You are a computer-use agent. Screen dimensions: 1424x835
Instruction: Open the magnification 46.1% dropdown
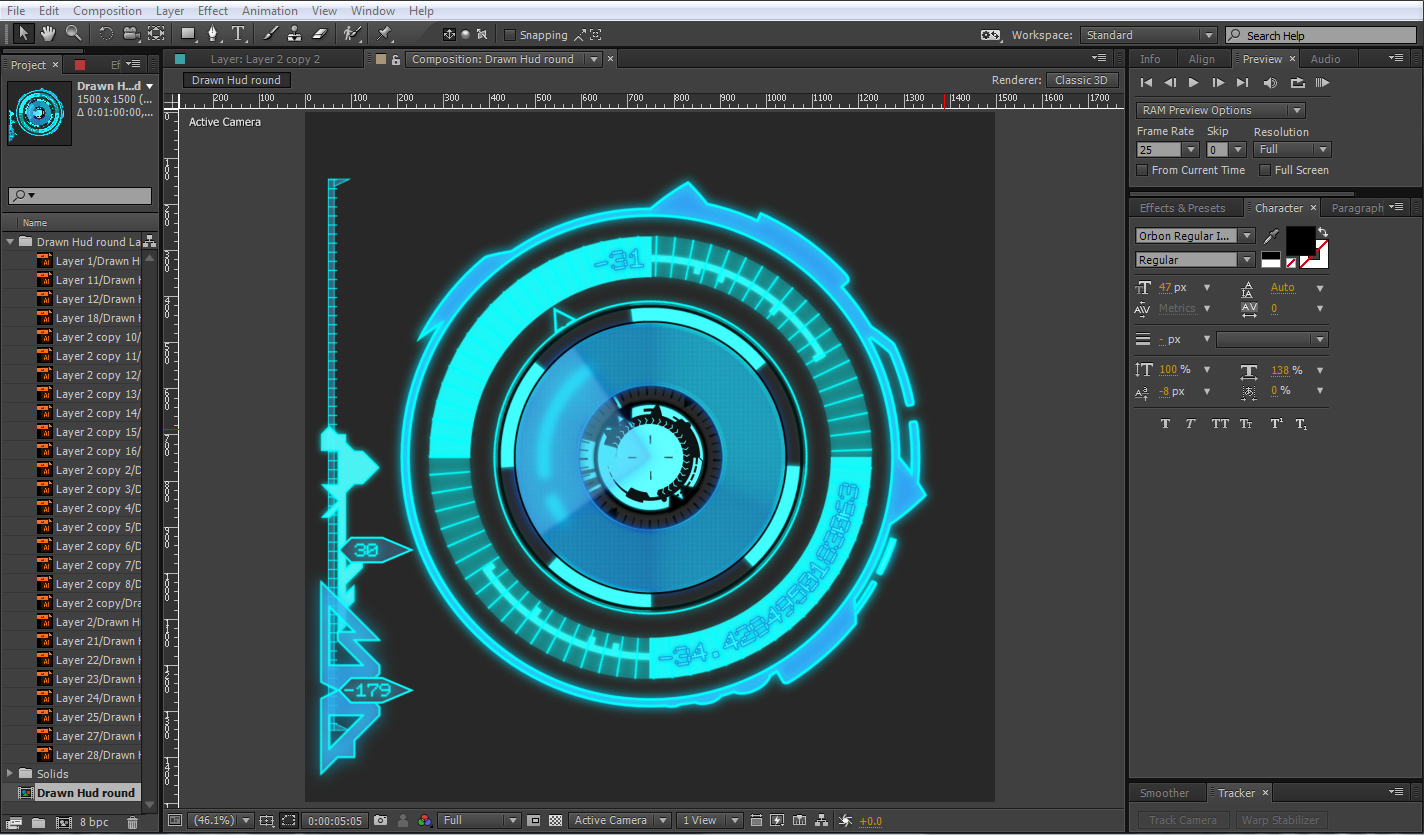coord(221,820)
